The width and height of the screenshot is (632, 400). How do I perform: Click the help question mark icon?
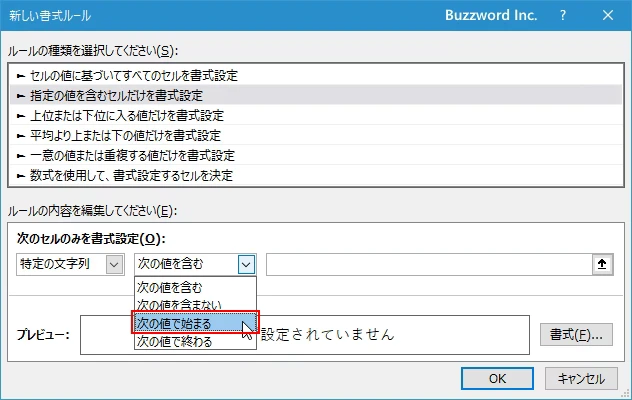tap(563, 15)
